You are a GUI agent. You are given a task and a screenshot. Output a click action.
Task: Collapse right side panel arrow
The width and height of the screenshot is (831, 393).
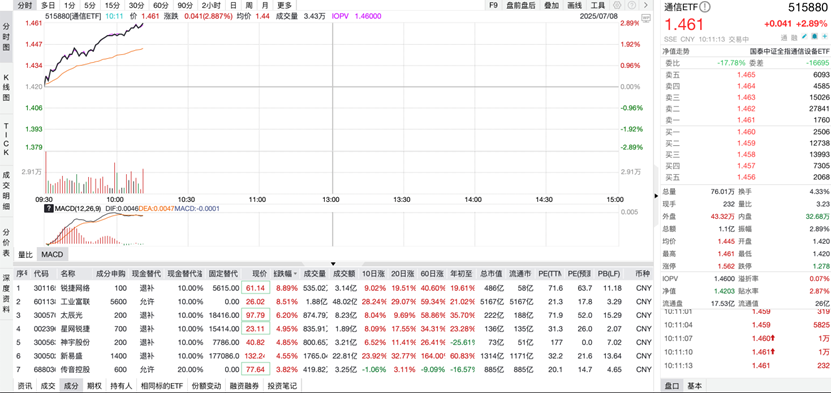[657, 196]
